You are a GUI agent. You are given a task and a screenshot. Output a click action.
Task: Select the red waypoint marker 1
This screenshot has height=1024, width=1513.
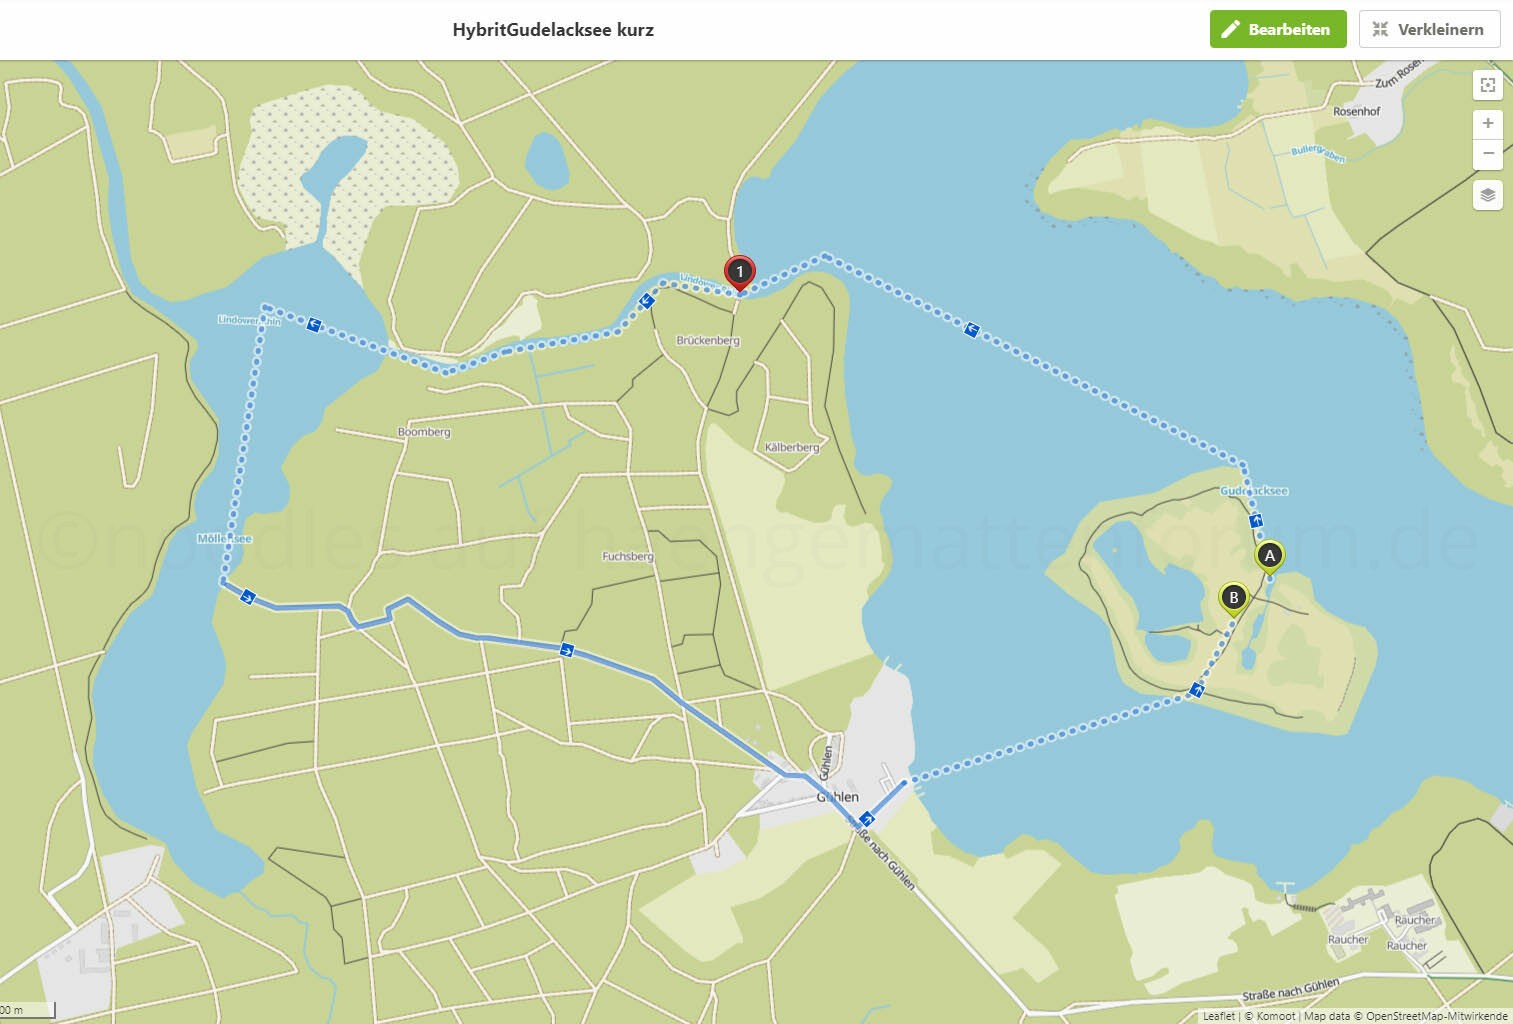[x=739, y=272]
